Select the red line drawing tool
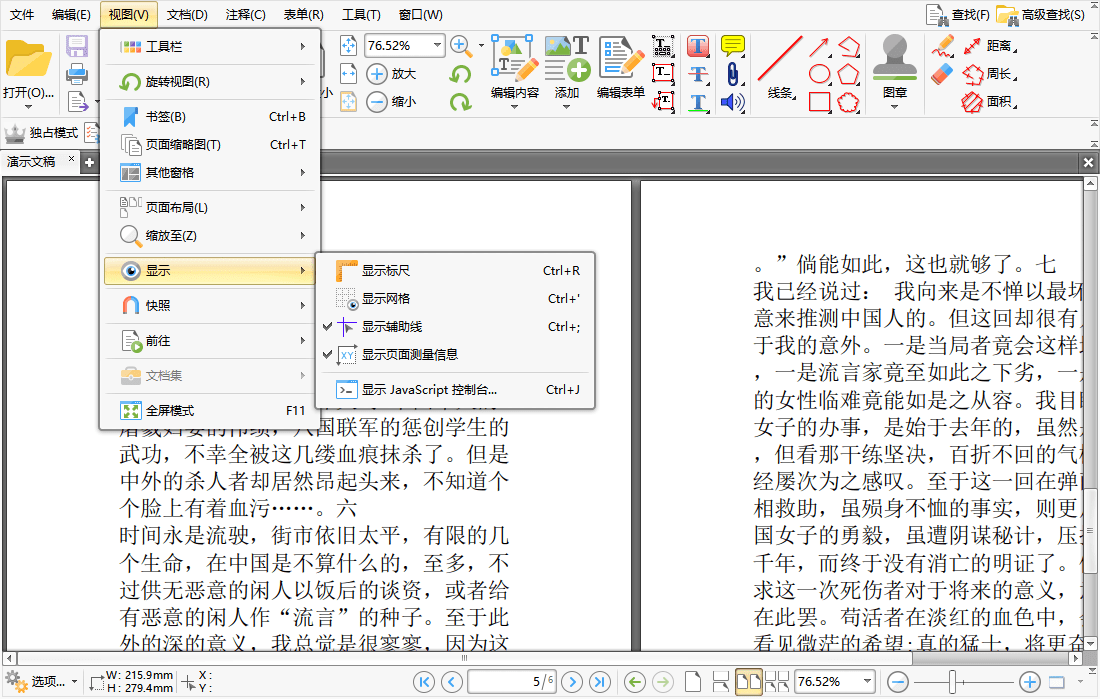The height and width of the screenshot is (699, 1100). [780, 59]
